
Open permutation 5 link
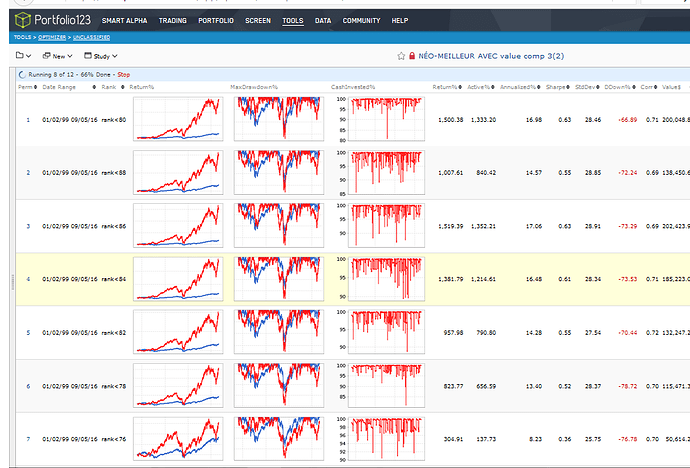28,333
